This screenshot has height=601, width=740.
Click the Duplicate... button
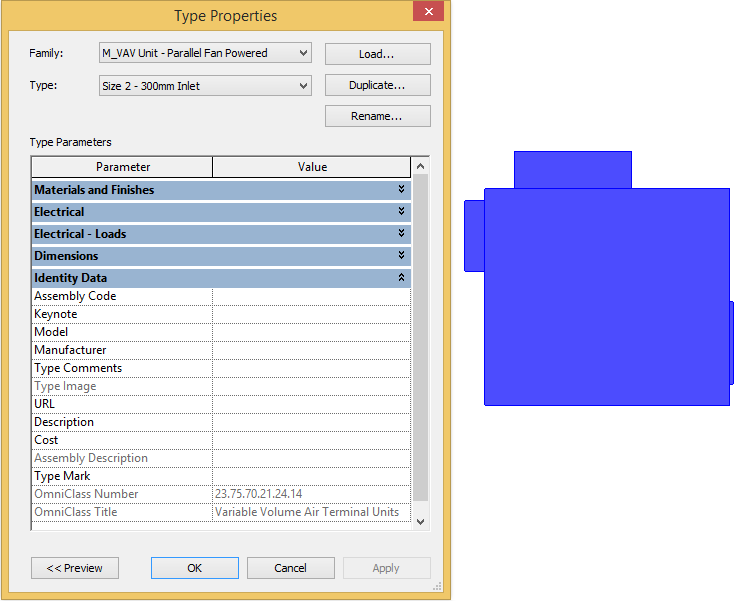coord(378,85)
